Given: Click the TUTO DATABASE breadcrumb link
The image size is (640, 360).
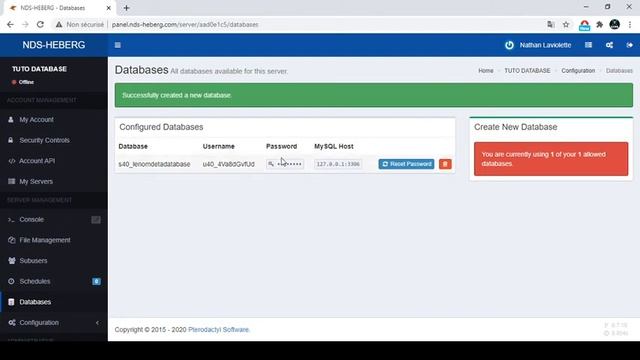Looking at the screenshot, I should click(527, 71).
